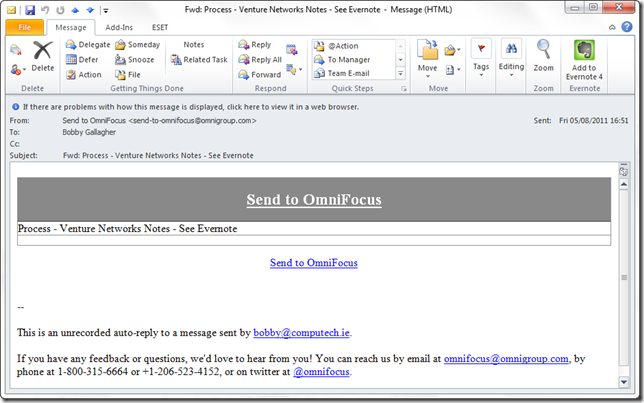Click the File button in Getting Things Done group
644x403 pixels.
tap(128, 75)
